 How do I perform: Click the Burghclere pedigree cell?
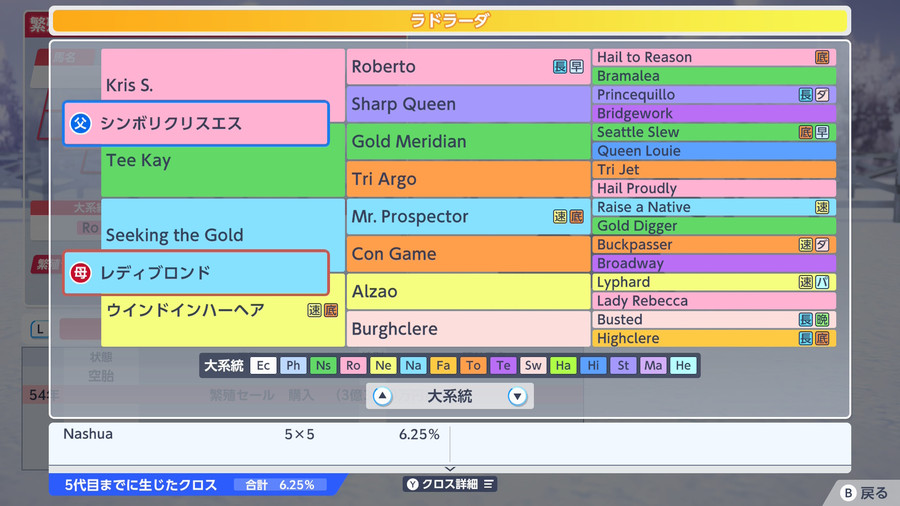pos(468,329)
